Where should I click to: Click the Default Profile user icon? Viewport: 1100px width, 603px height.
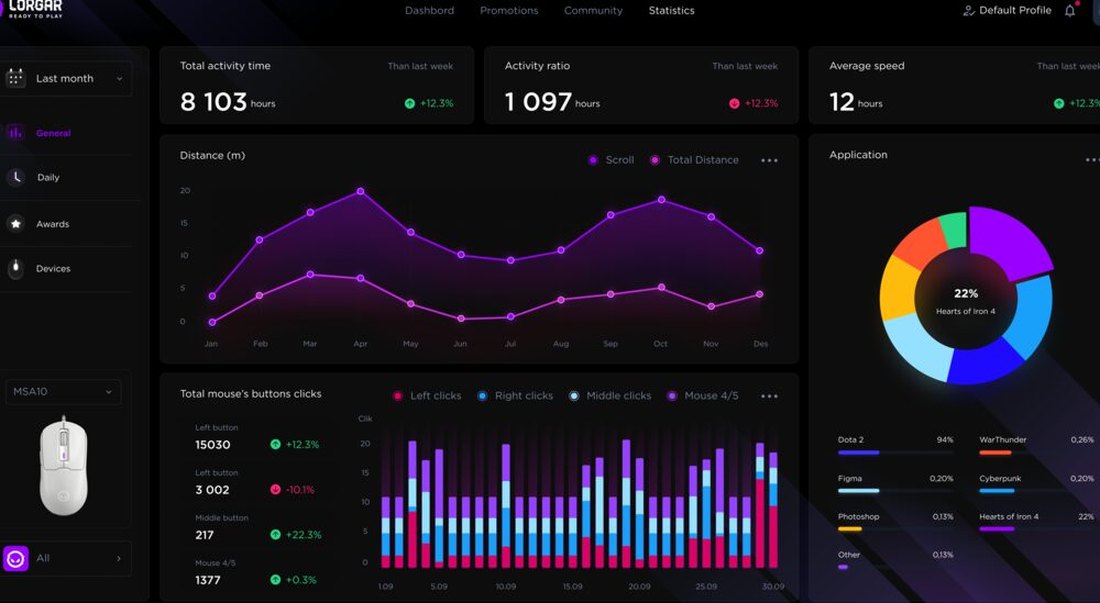(x=970, y=11)
